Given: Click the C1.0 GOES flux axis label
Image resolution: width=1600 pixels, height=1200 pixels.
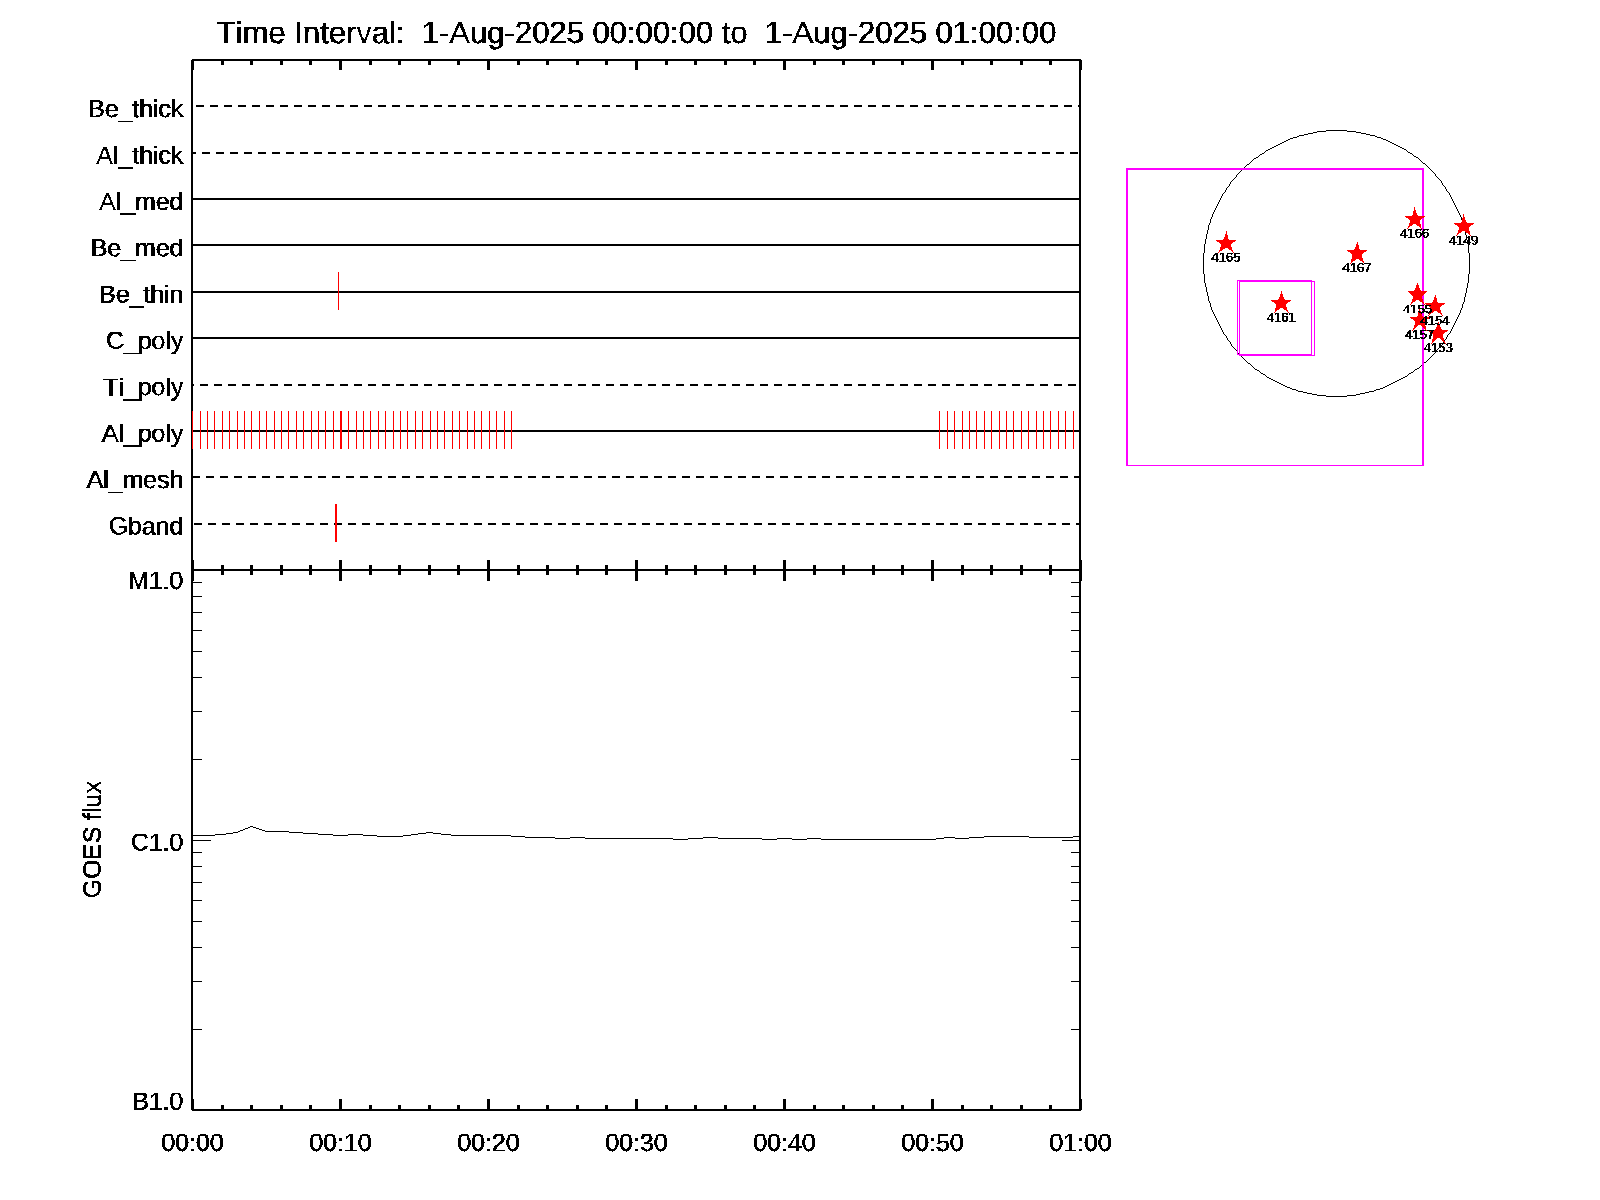Looking at the screenshot, I should pyautogui.click(x=157, y=843).
